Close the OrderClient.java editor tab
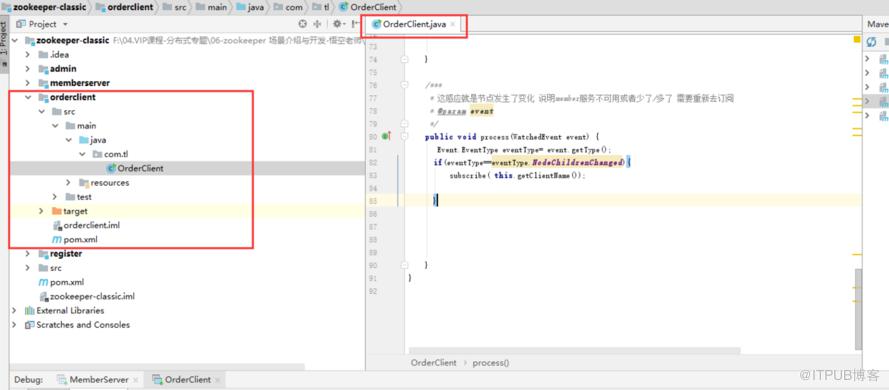The image size is (889, 390). 452,24
